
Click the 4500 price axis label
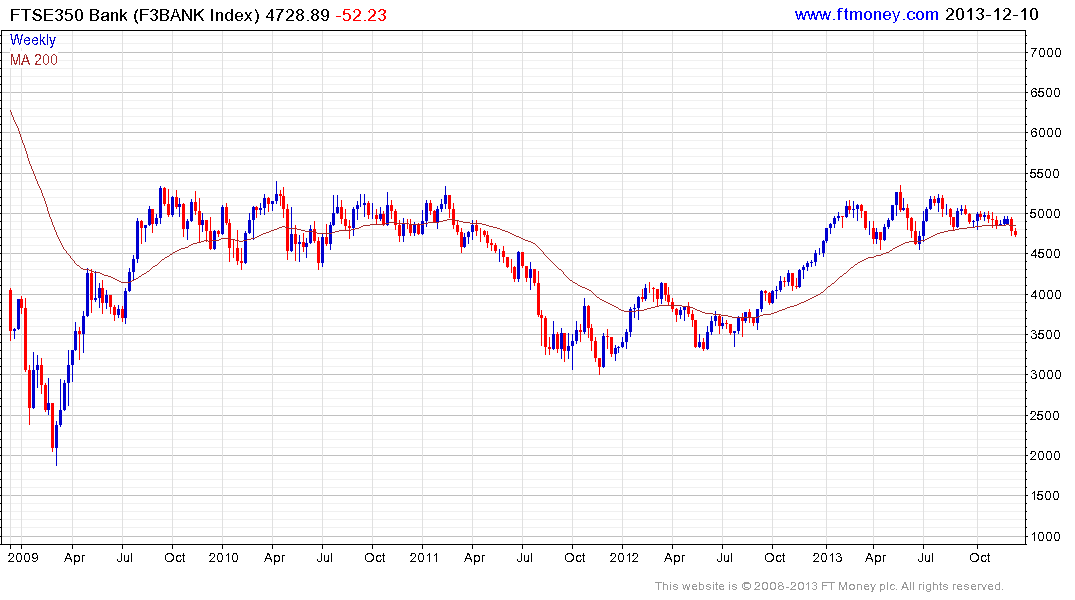point(1046,254)
